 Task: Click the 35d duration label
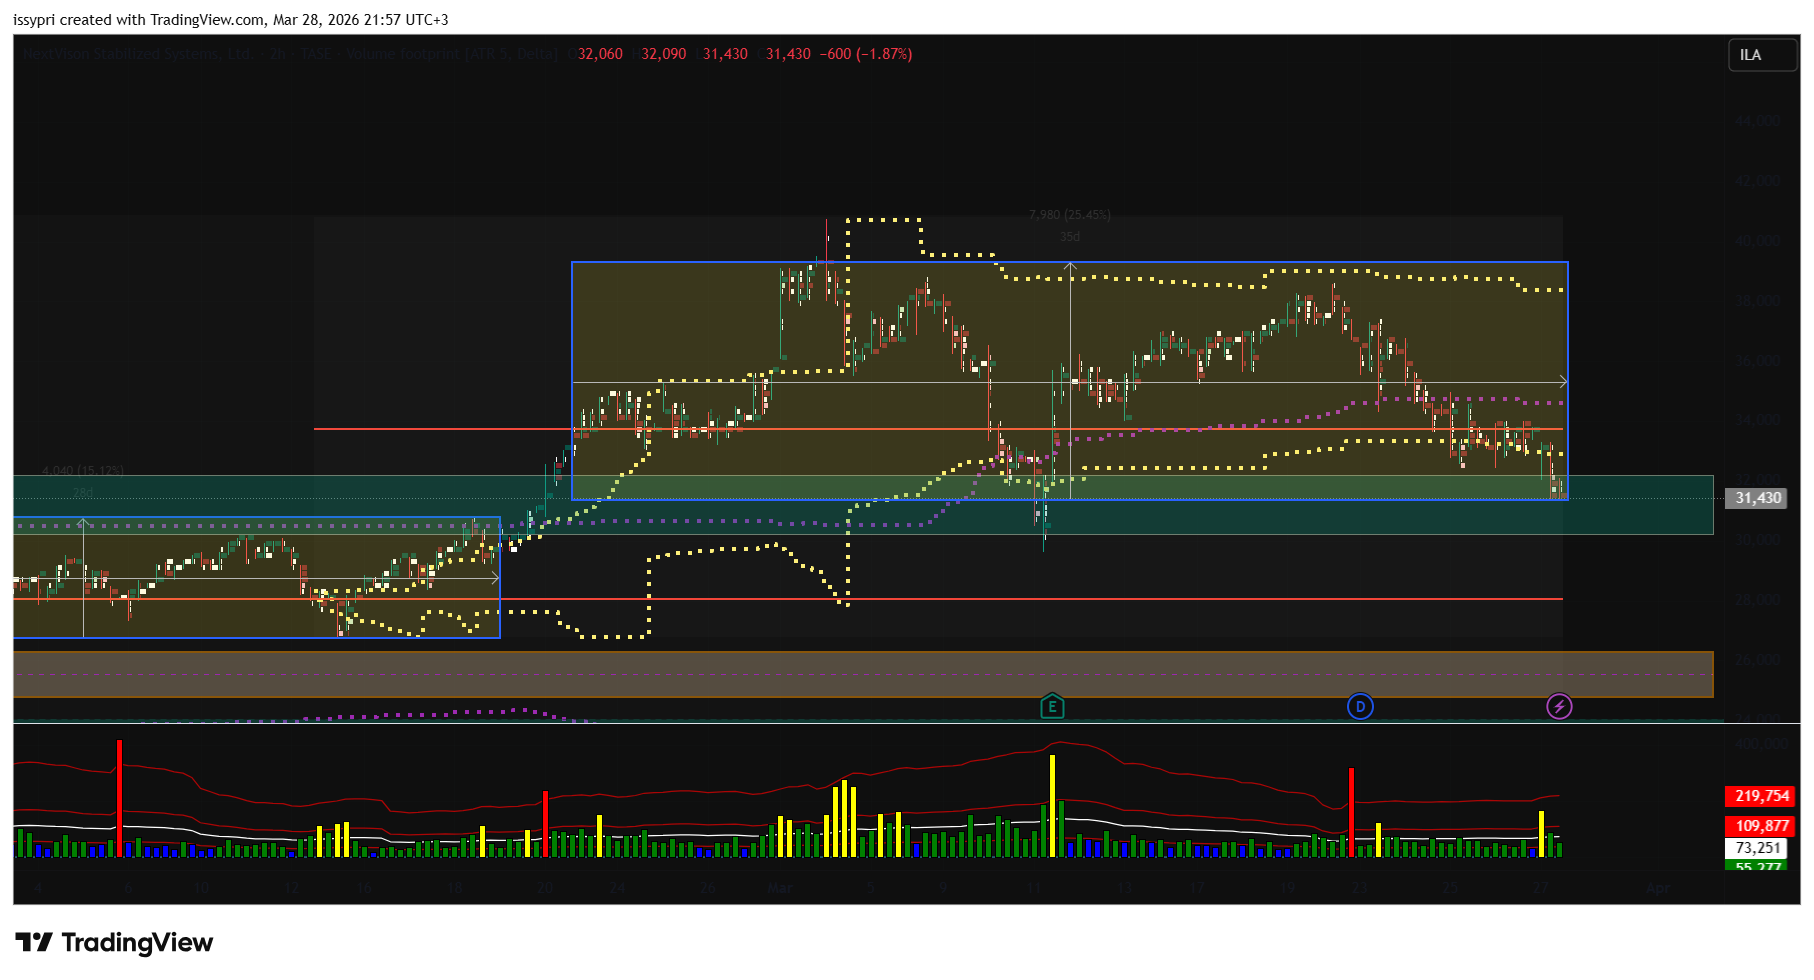[x=1070, y=237]
